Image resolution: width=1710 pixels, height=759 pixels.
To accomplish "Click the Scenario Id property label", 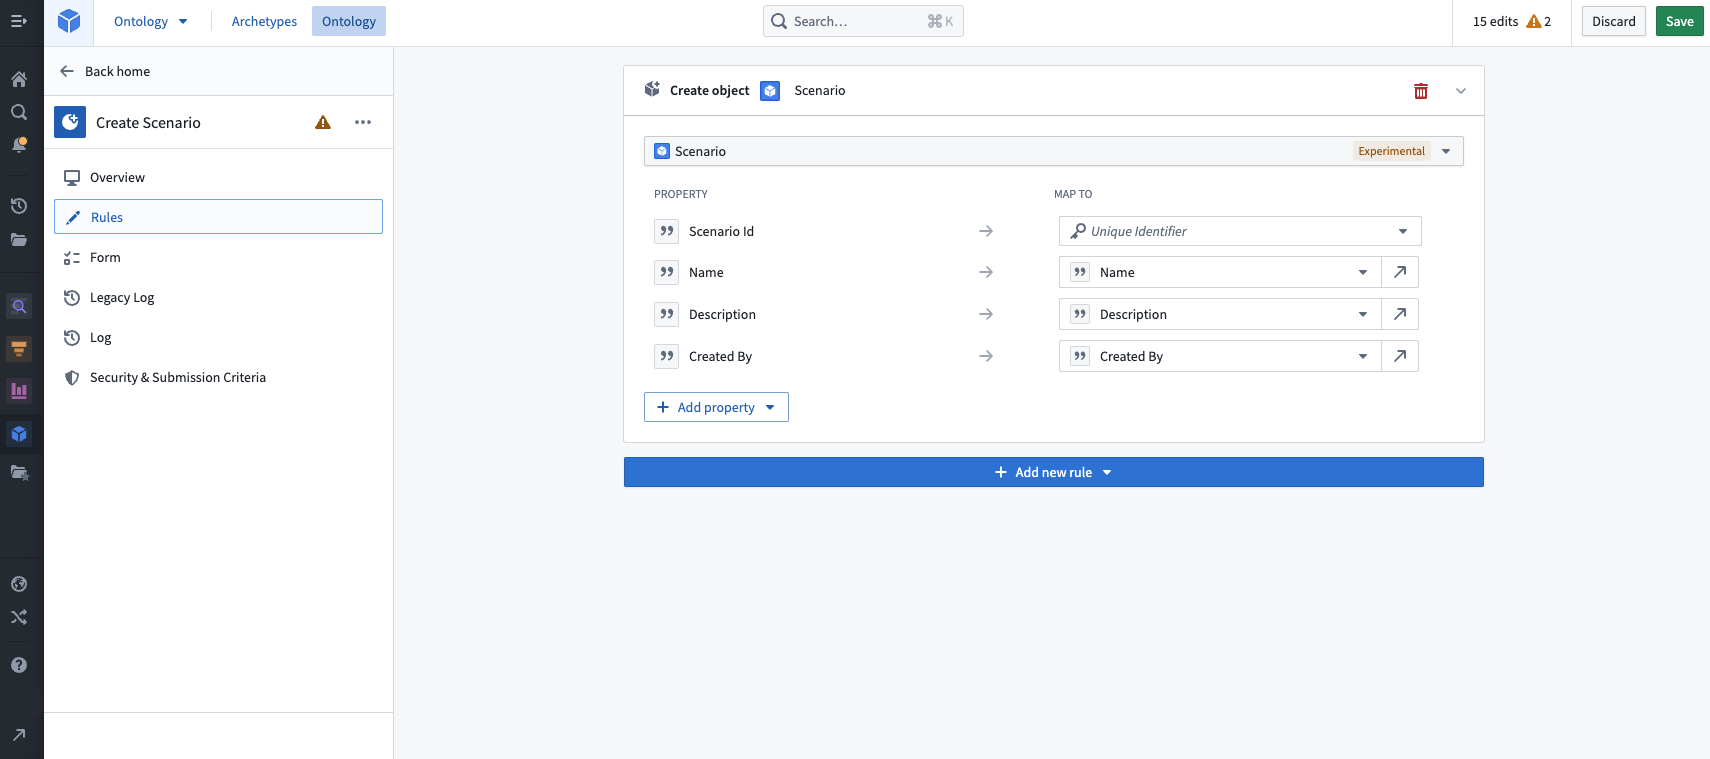I will point(721,231).
